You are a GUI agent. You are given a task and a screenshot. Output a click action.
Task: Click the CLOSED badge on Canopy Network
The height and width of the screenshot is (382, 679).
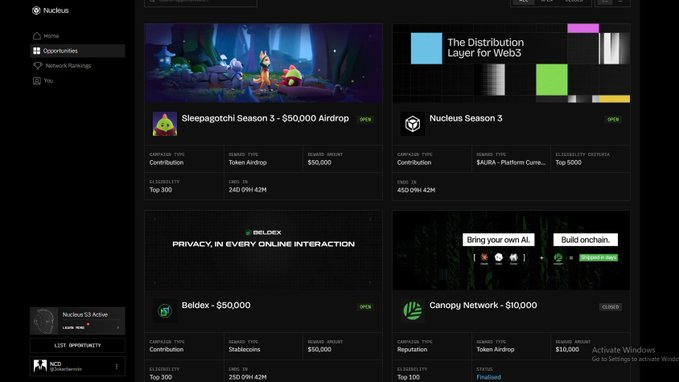(611, 307)
